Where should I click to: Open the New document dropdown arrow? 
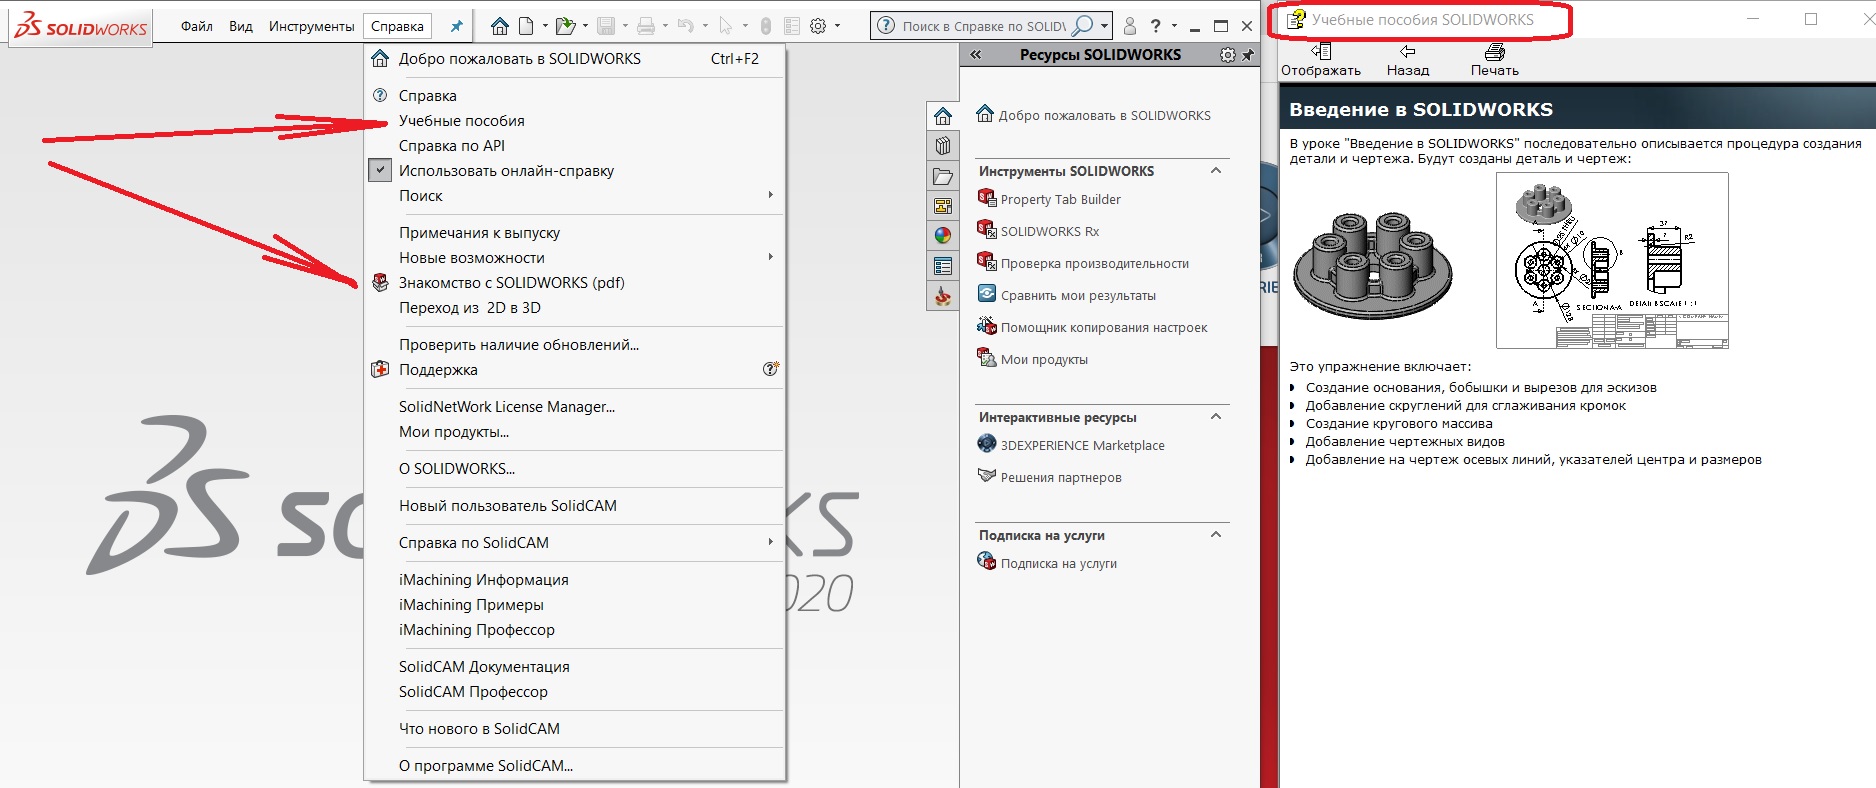coord(544,26)
